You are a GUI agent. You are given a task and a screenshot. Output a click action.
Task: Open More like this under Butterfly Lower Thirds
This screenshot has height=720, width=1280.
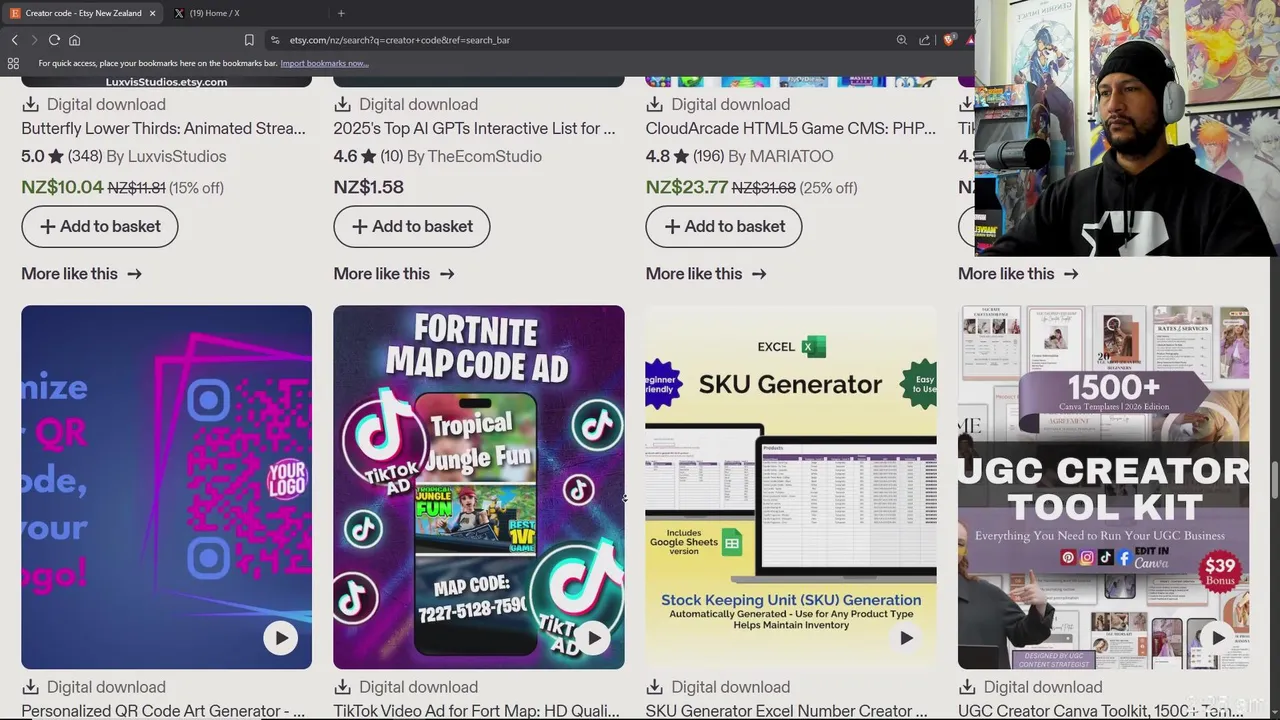coord(81,273)
